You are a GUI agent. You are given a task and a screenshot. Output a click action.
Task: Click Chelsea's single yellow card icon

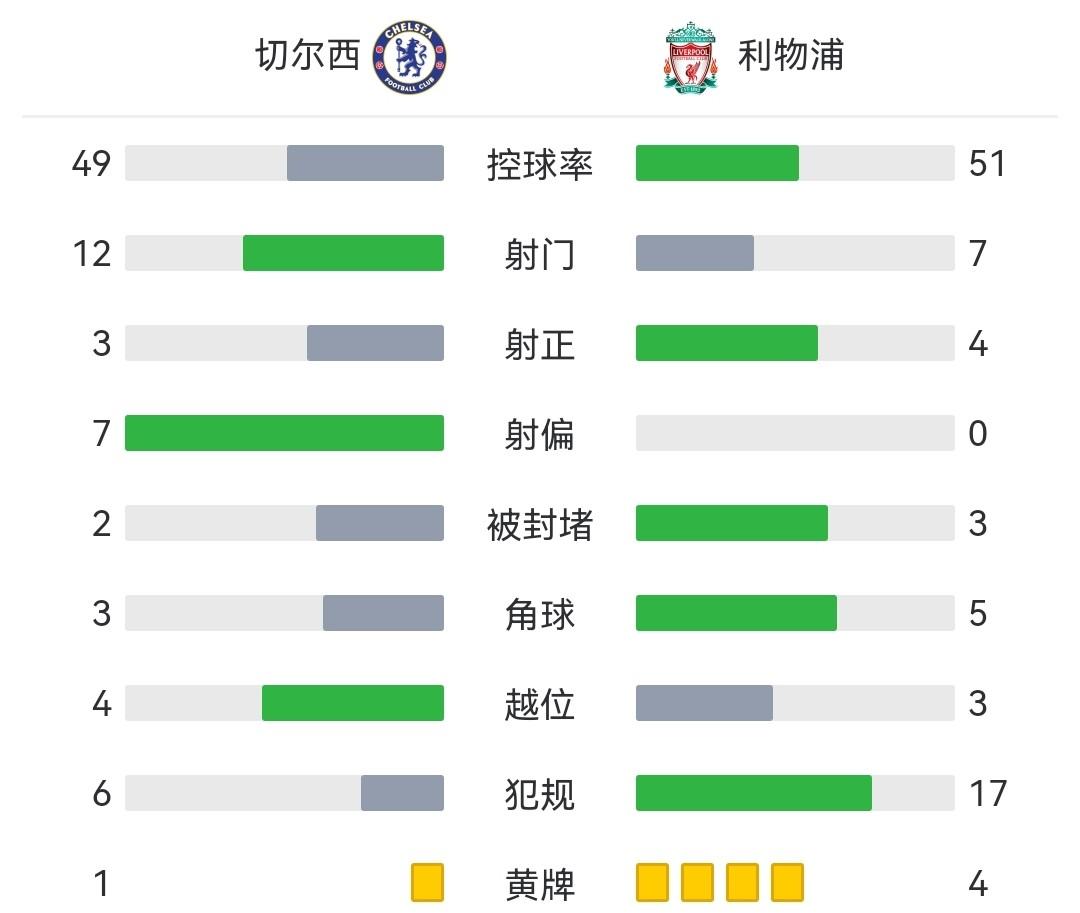click(x=427, y=883)
